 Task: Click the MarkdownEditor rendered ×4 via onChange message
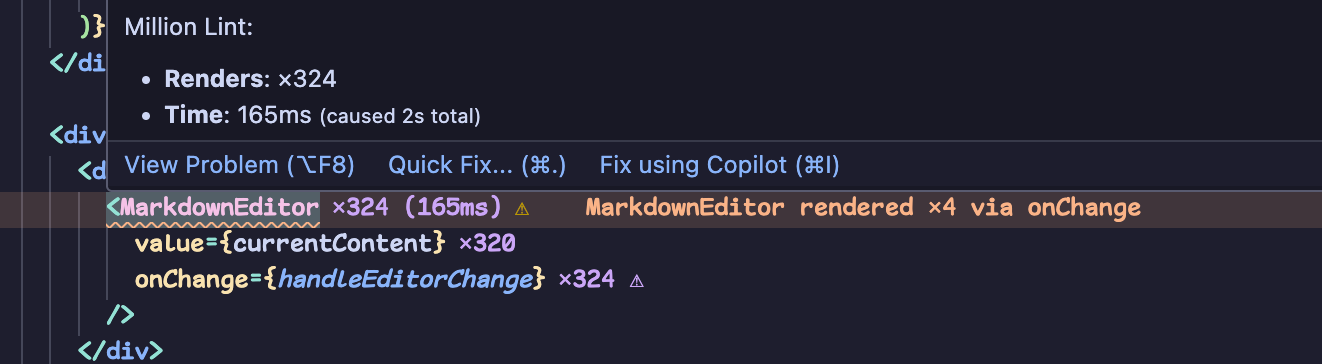click(863, 208)
